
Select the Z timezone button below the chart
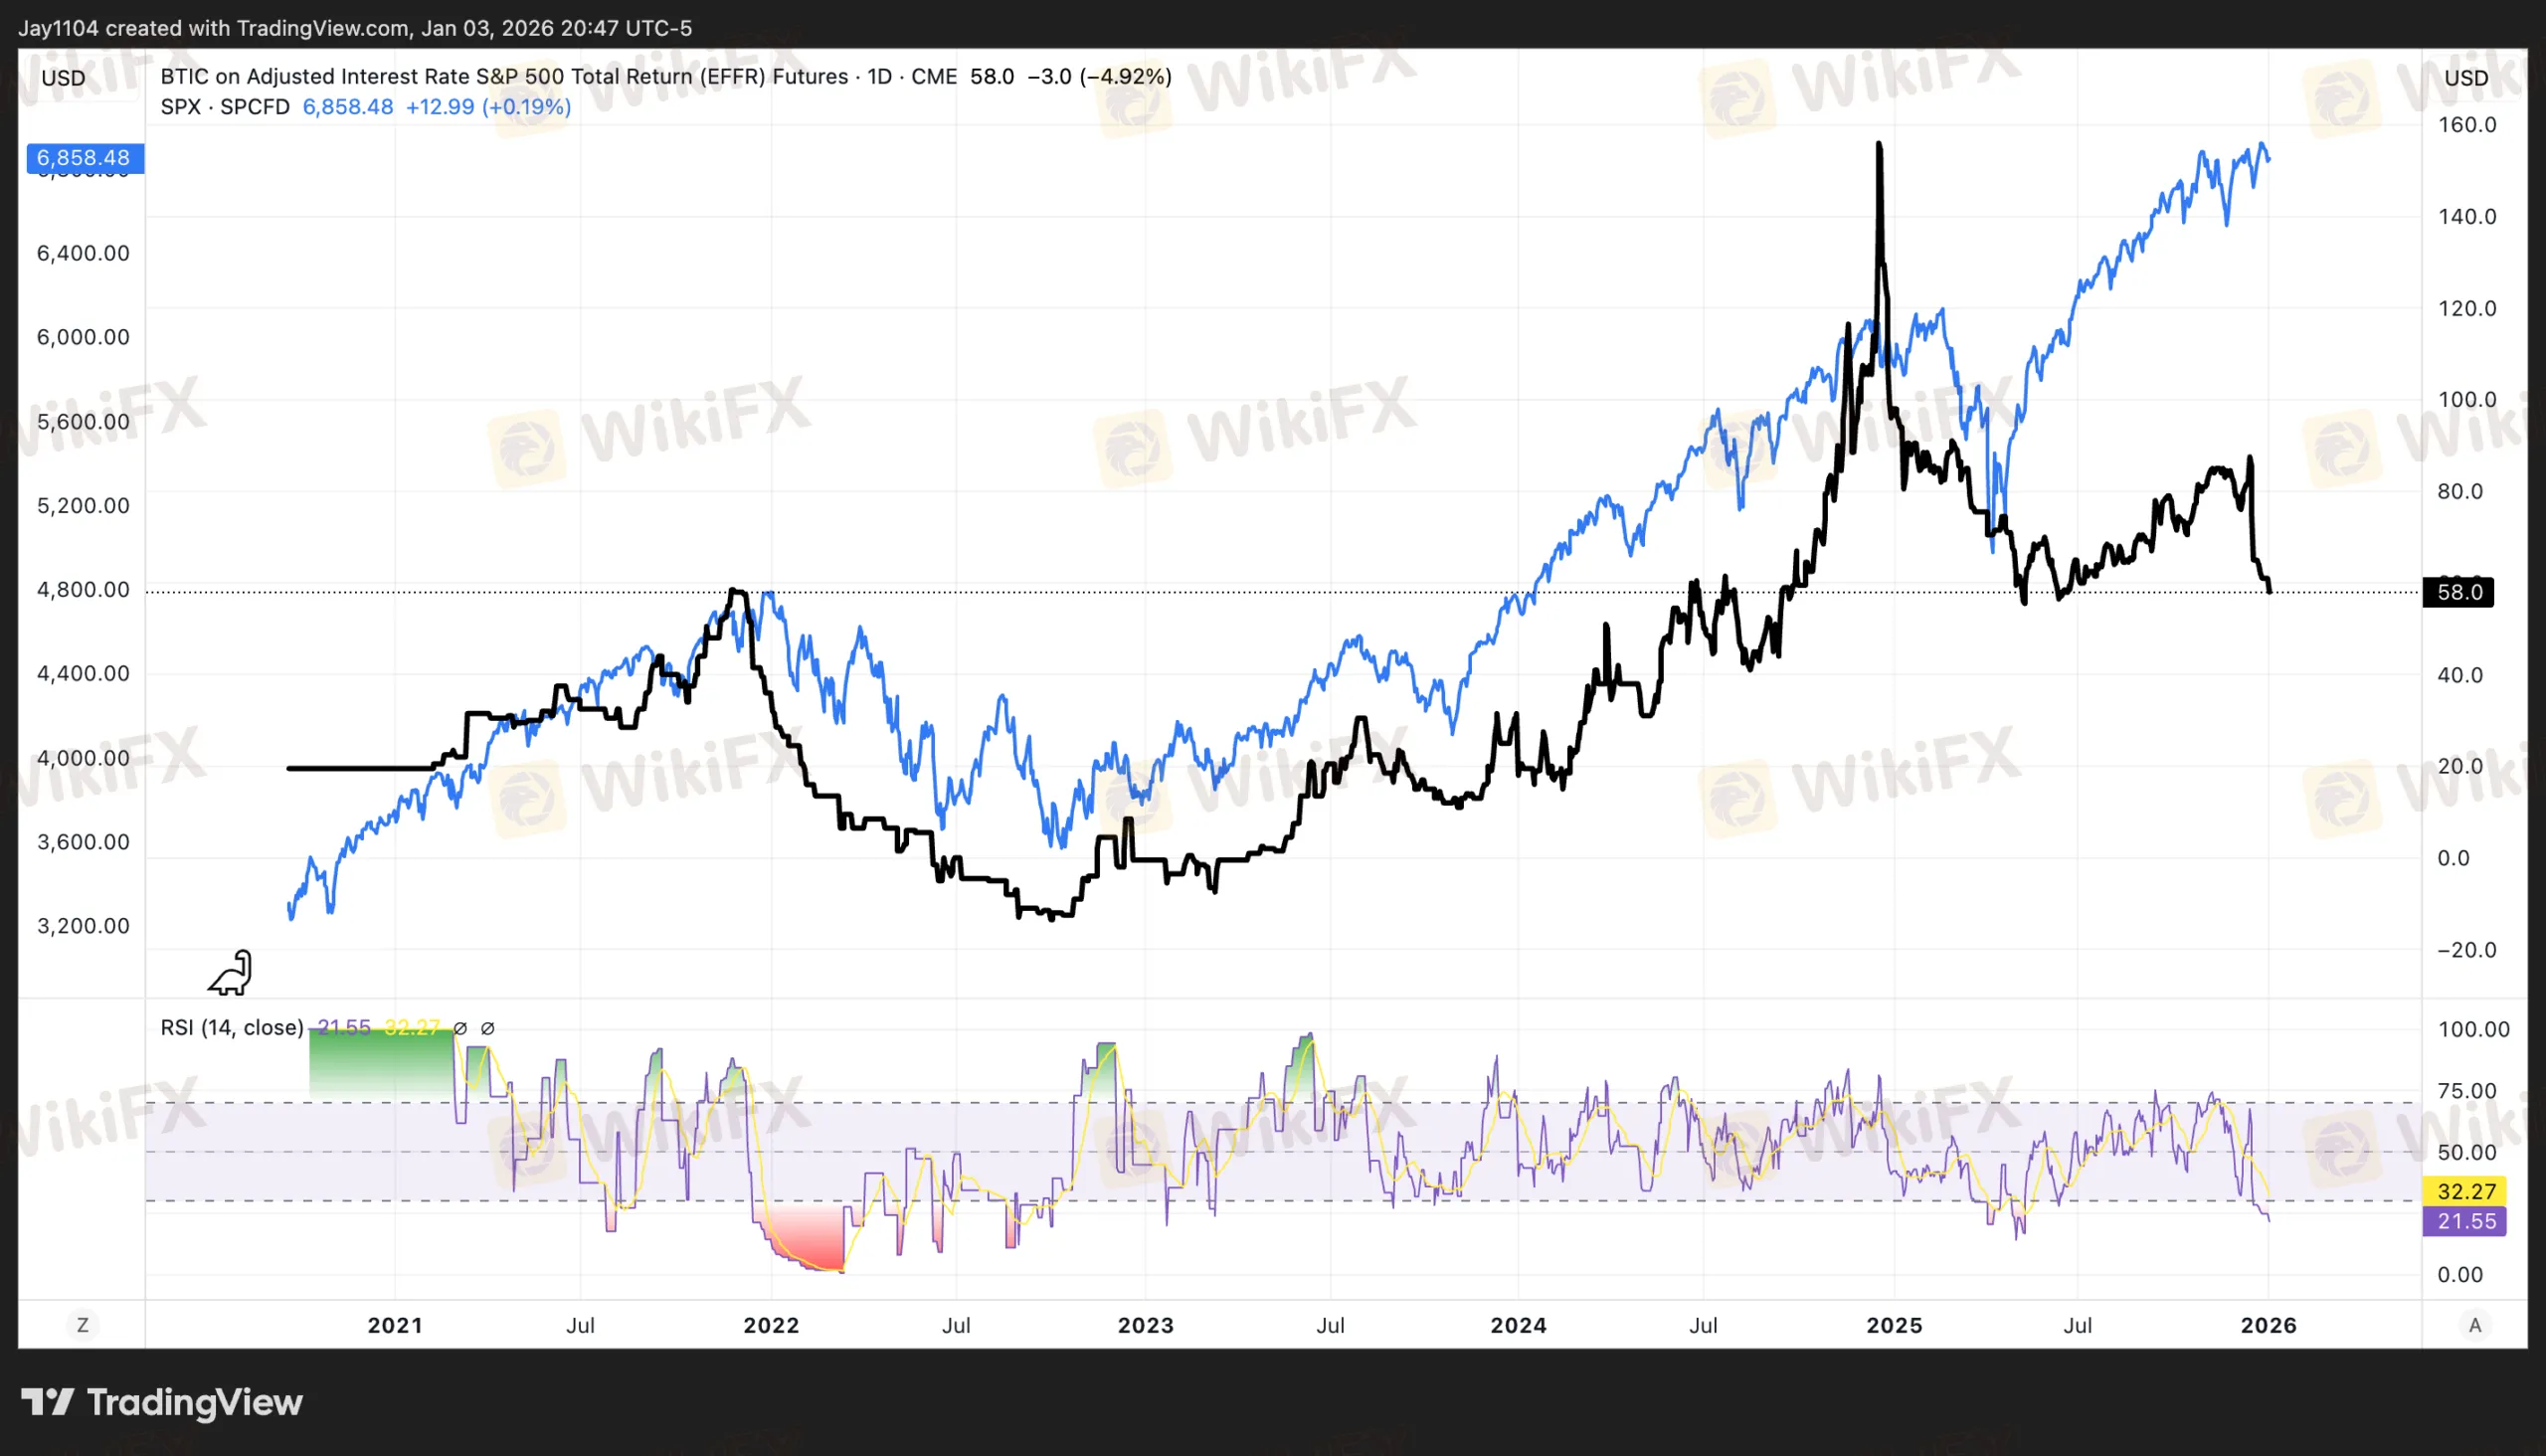[x=84, y=1324]
